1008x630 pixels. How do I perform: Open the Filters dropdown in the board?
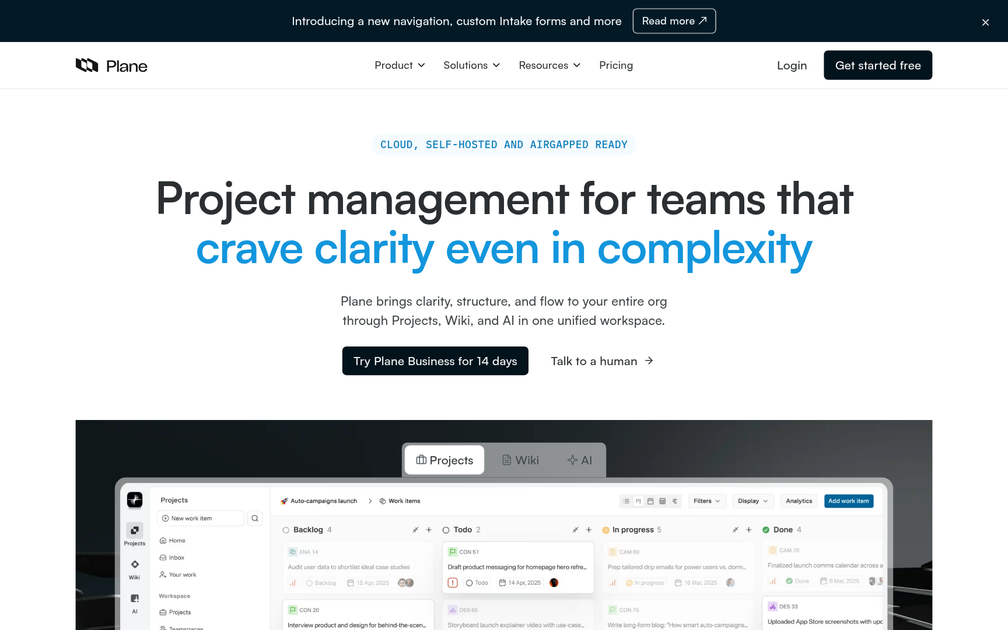(707, 501)
